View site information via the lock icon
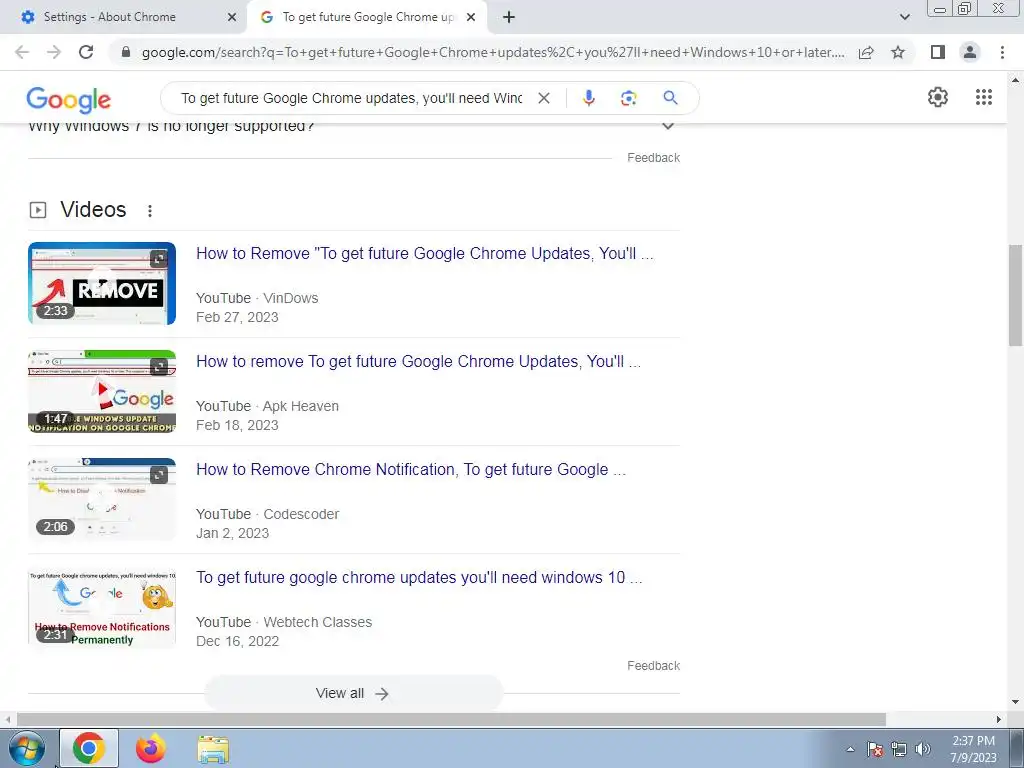The width and height of the screenshot is (1024, 768). pos(126,52)
